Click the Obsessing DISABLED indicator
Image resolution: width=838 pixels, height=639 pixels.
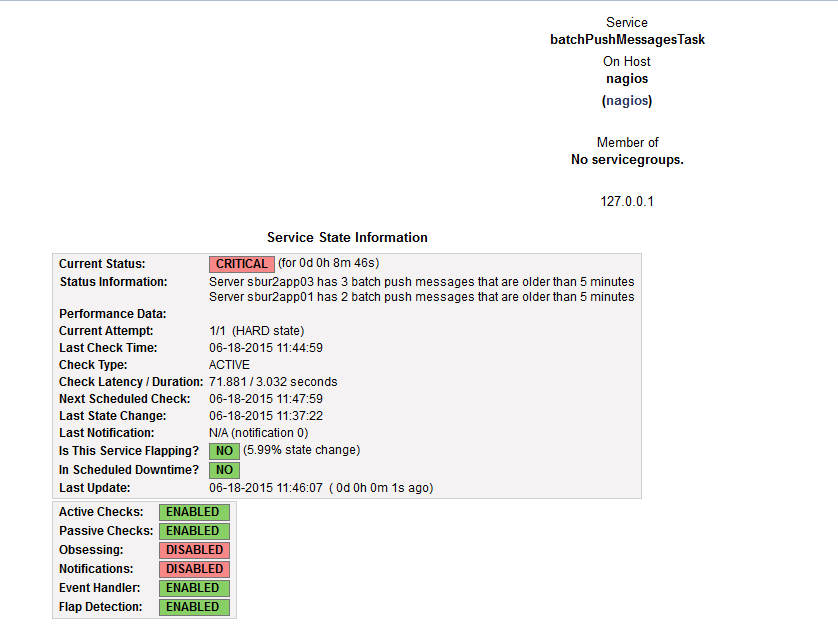click(x=194, y=550)
